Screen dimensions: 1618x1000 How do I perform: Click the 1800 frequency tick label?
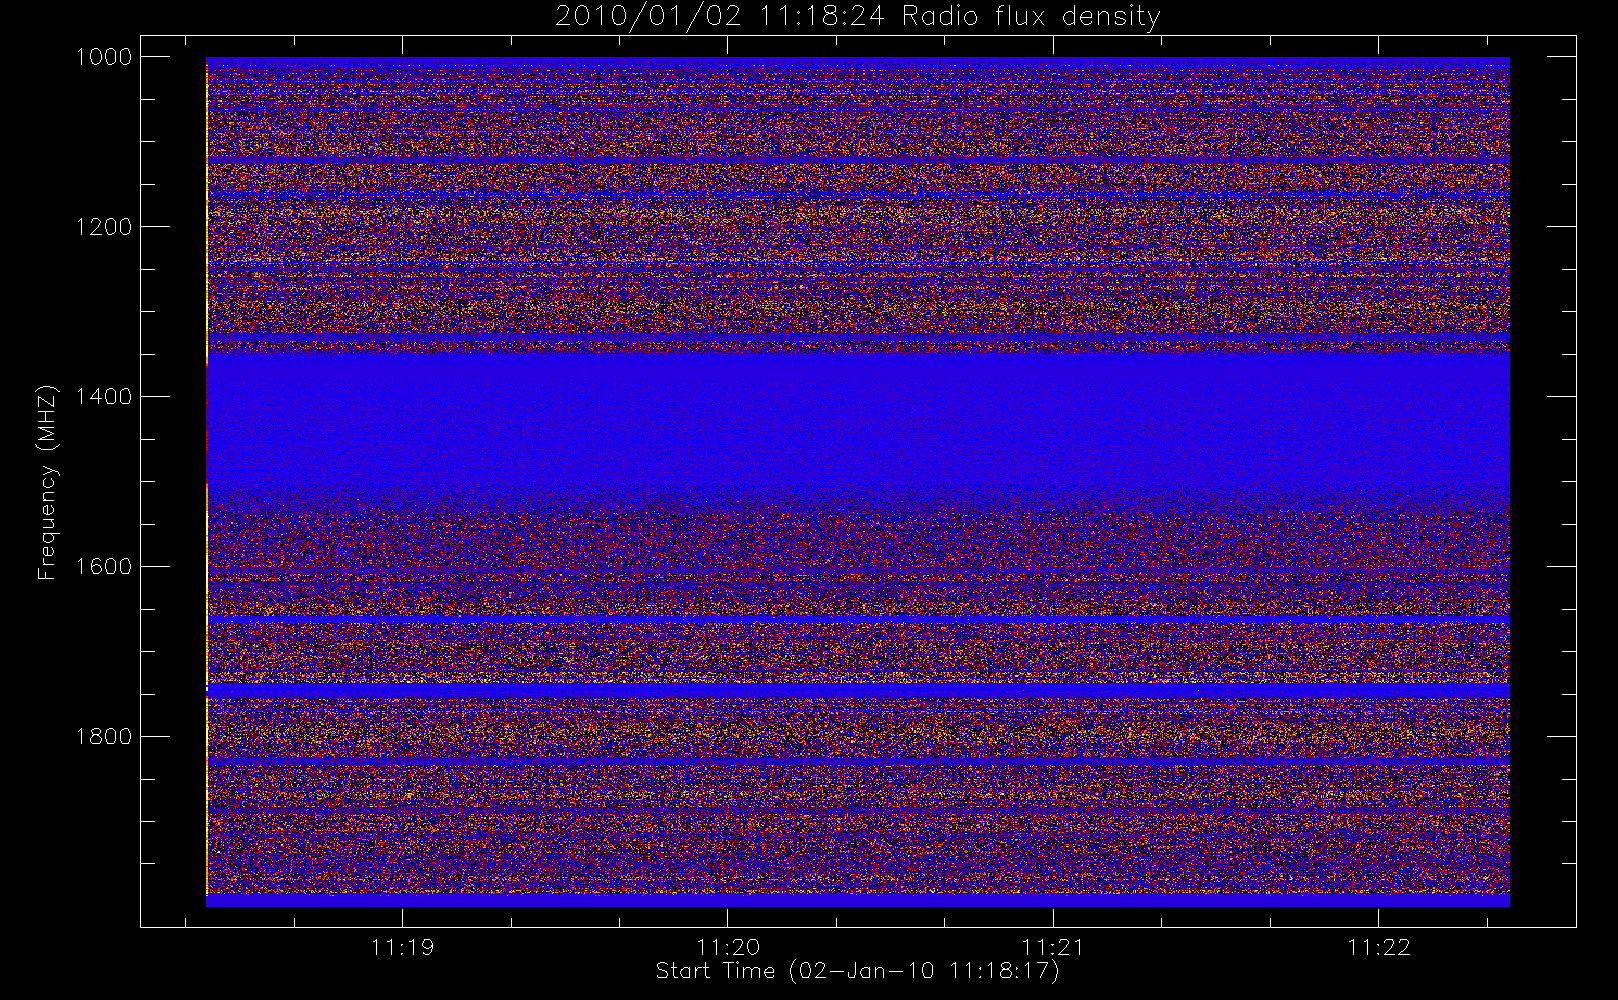click(x=104, y=737)
